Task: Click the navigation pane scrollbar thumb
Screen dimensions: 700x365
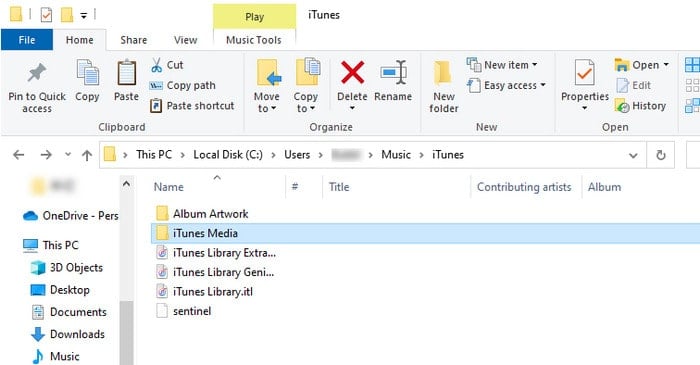Action: [x=127, y=333]
